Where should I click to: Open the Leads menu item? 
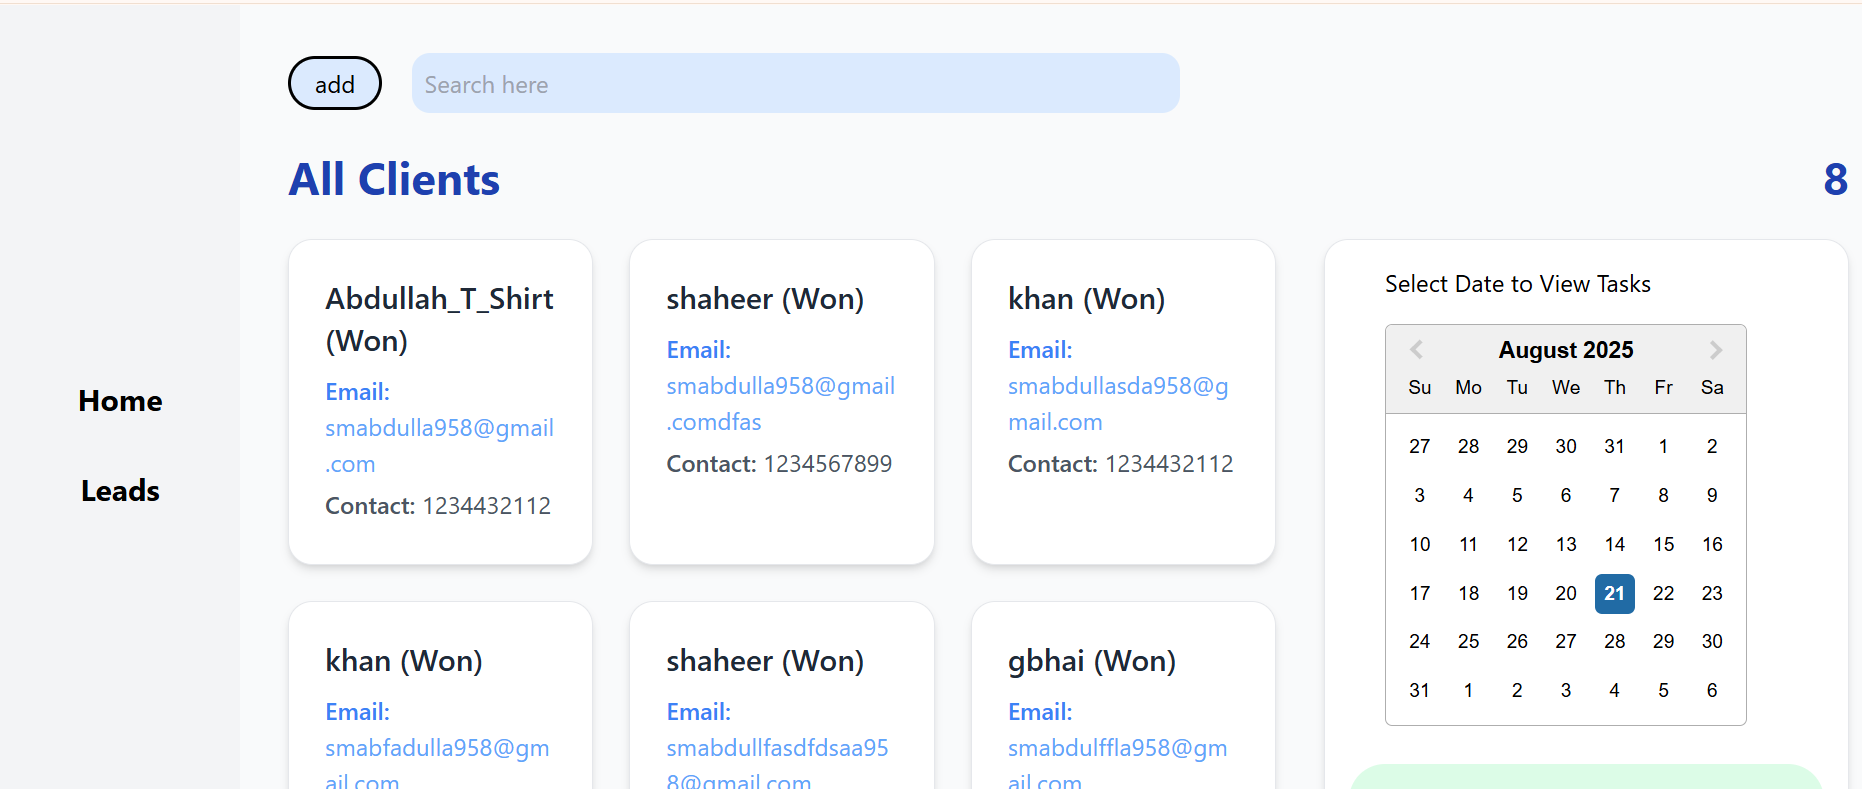pos(120,491)
